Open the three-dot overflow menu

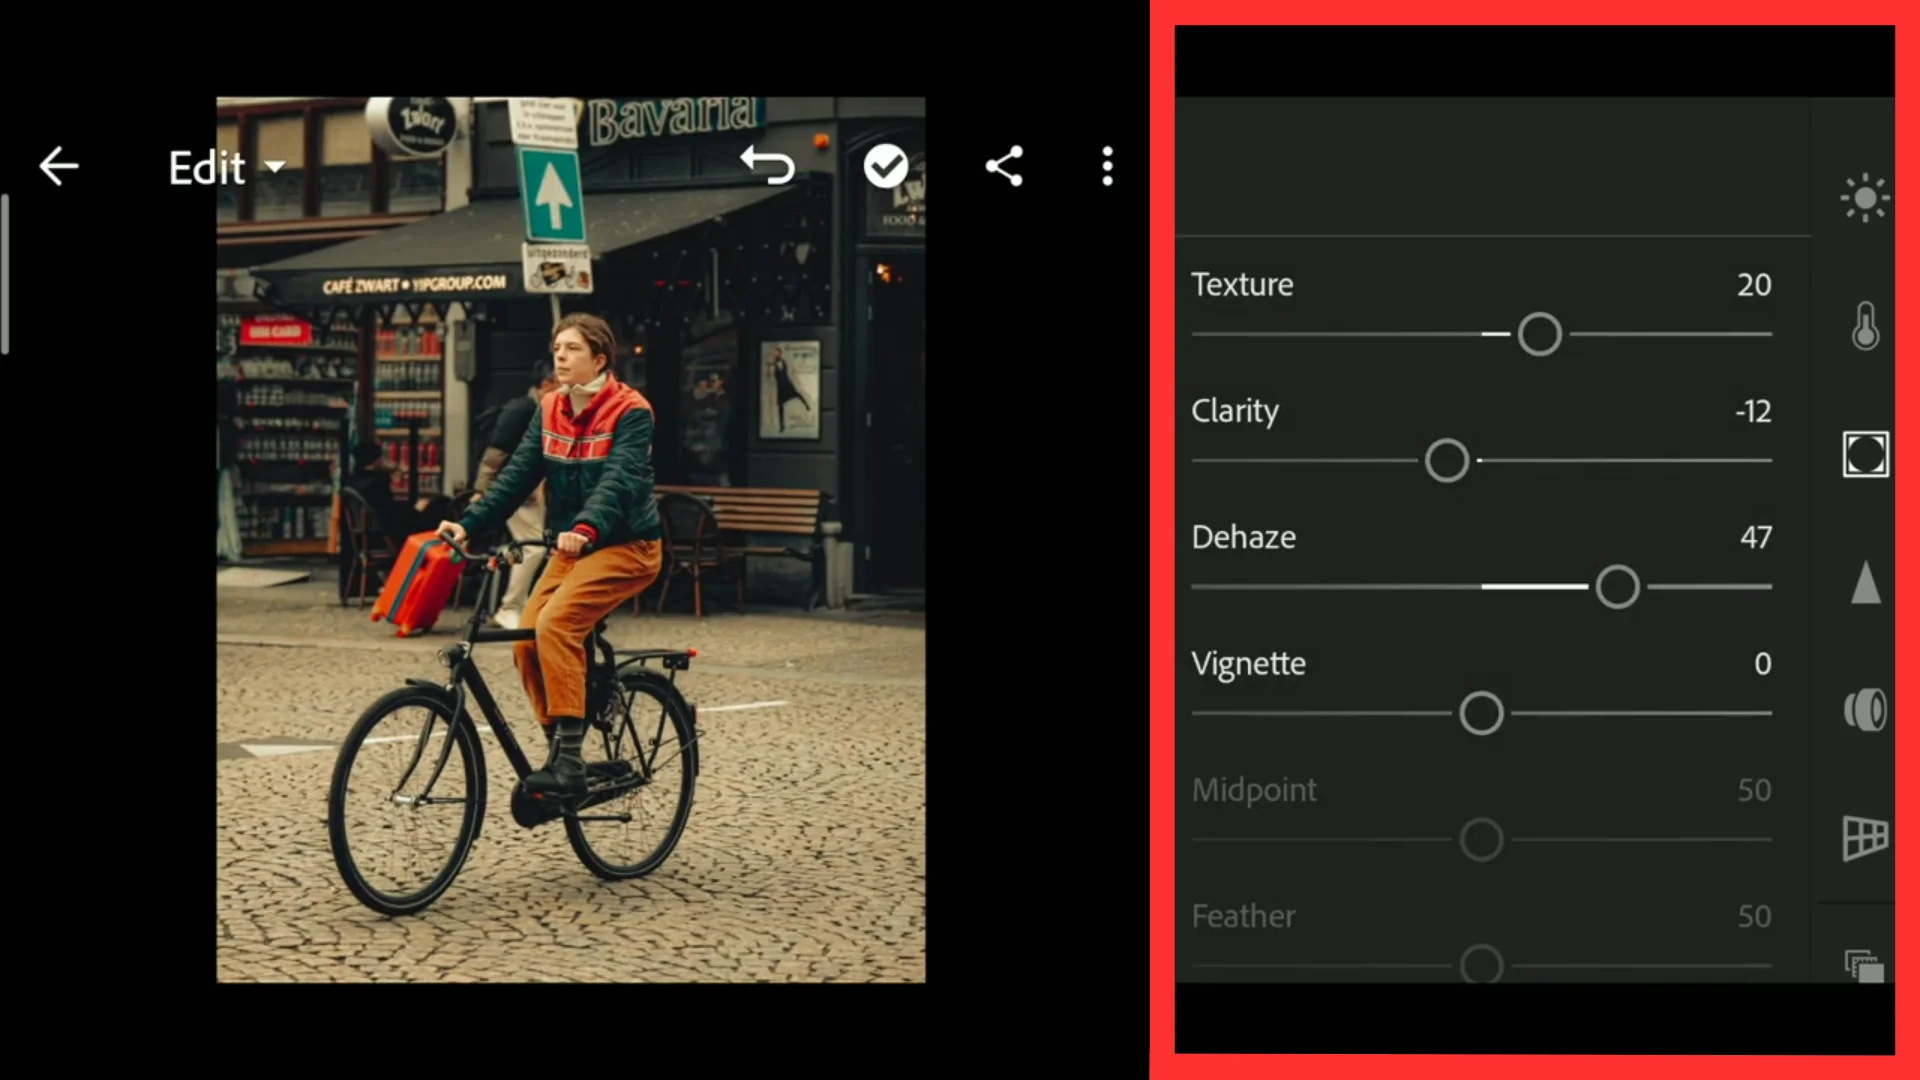coord(1107,166)
